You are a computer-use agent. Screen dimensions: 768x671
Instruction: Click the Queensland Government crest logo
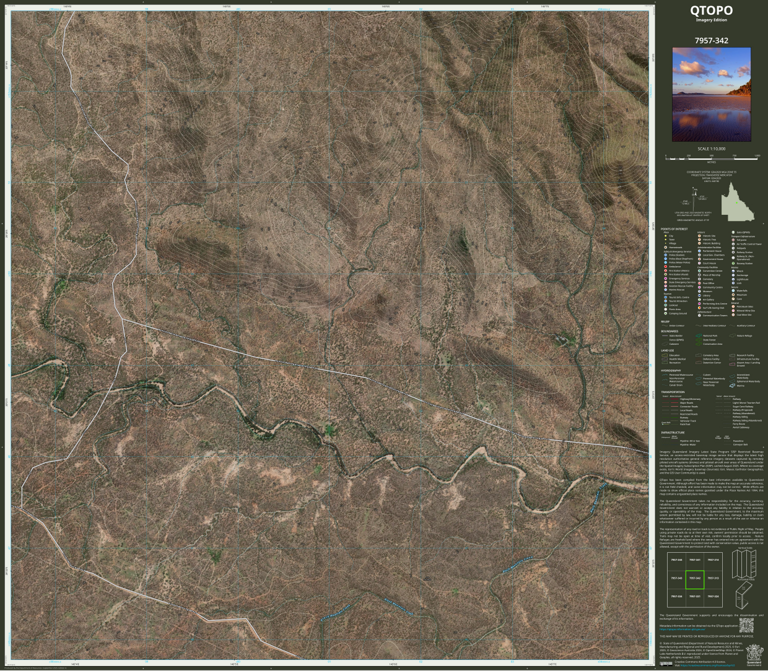pyautogui.click(x=754, y=655)
